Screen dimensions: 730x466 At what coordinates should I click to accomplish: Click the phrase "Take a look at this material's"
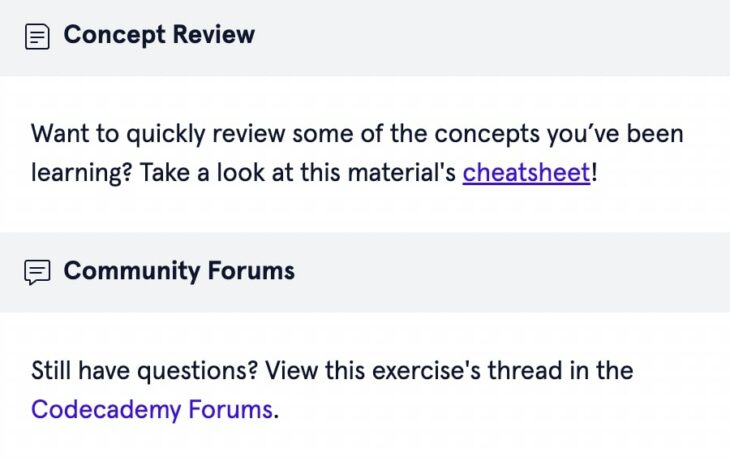point(299,172)
